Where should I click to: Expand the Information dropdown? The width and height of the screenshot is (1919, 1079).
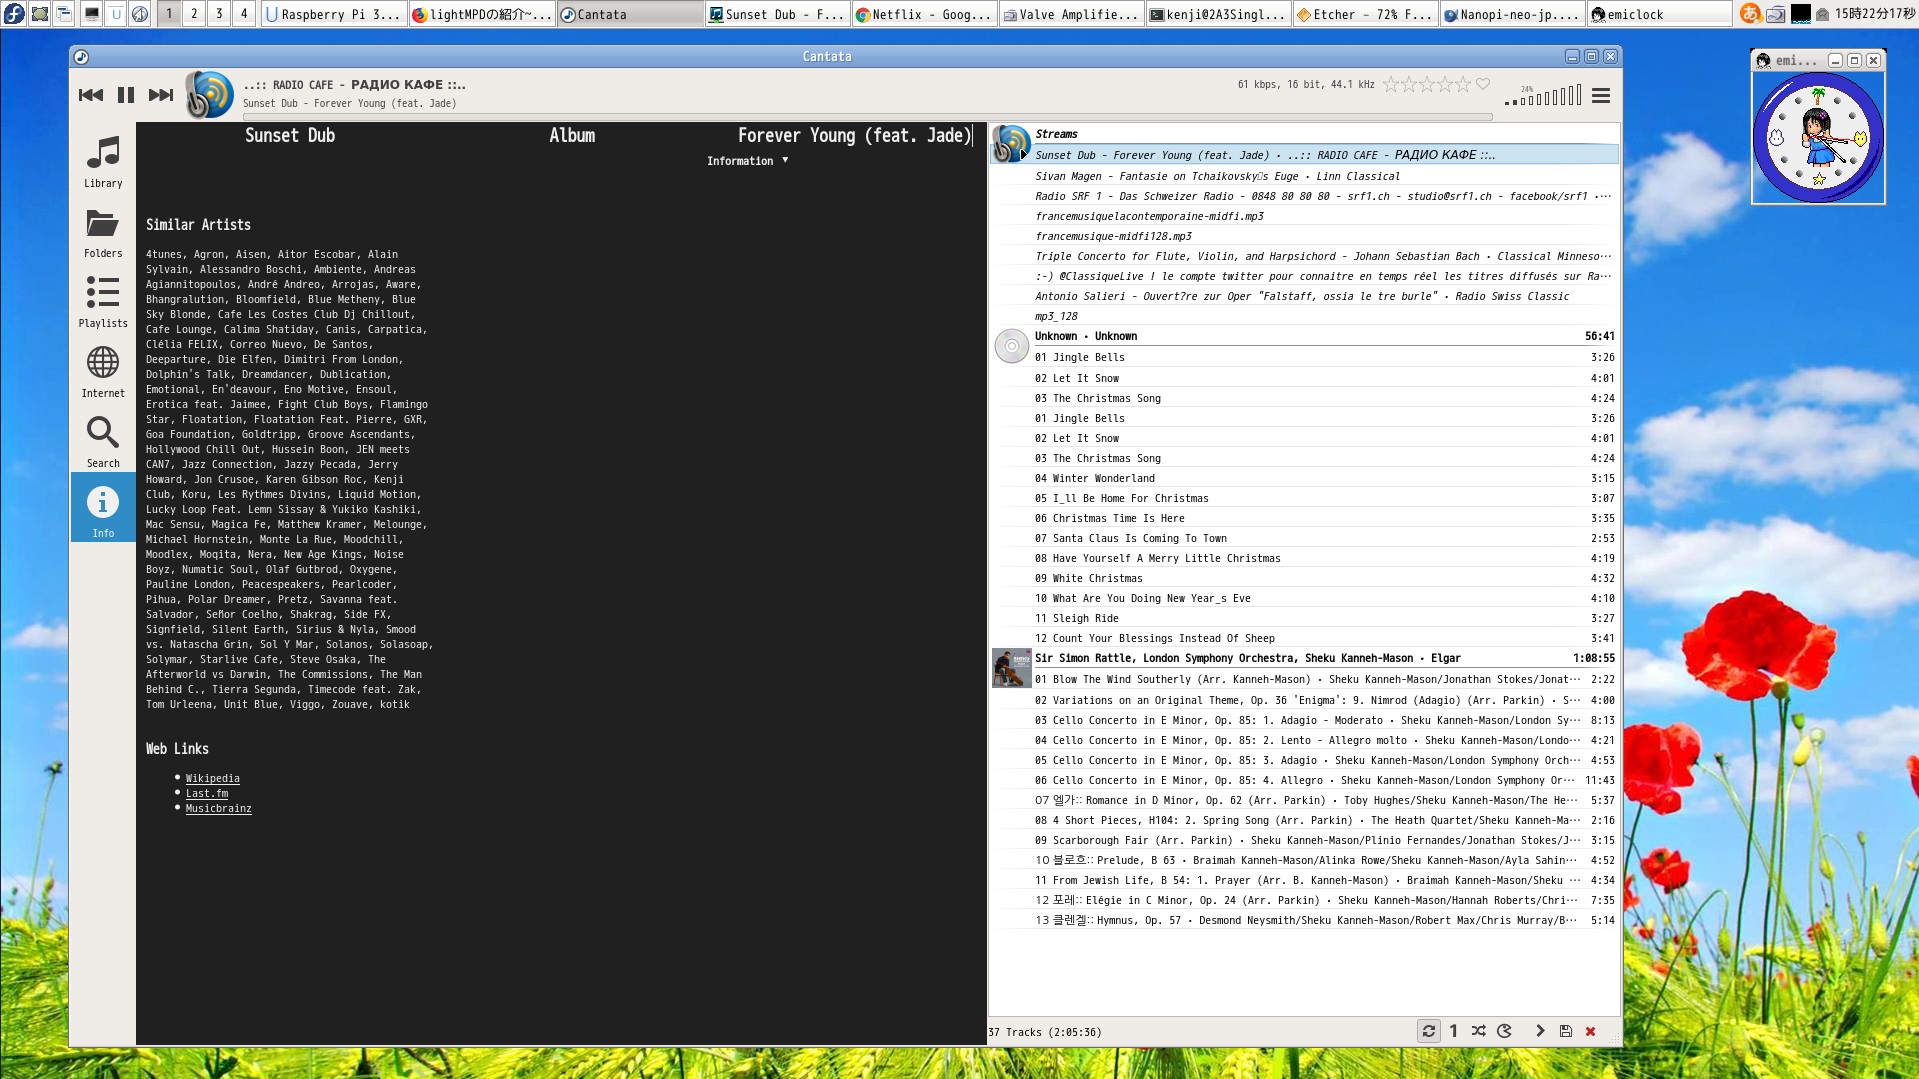coord(747,161)
